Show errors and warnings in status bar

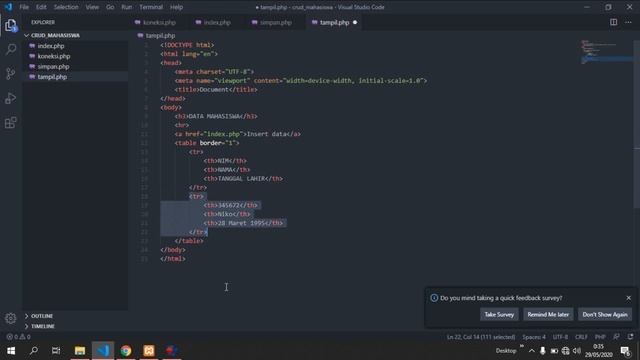click(18, 337)
